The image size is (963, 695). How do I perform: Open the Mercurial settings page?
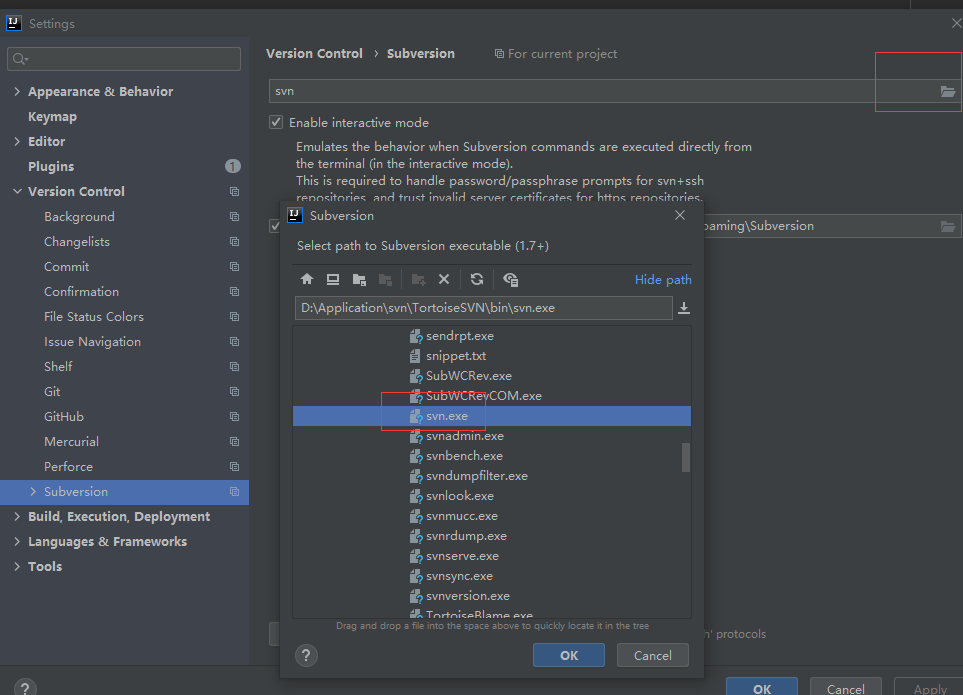[71, 441]
